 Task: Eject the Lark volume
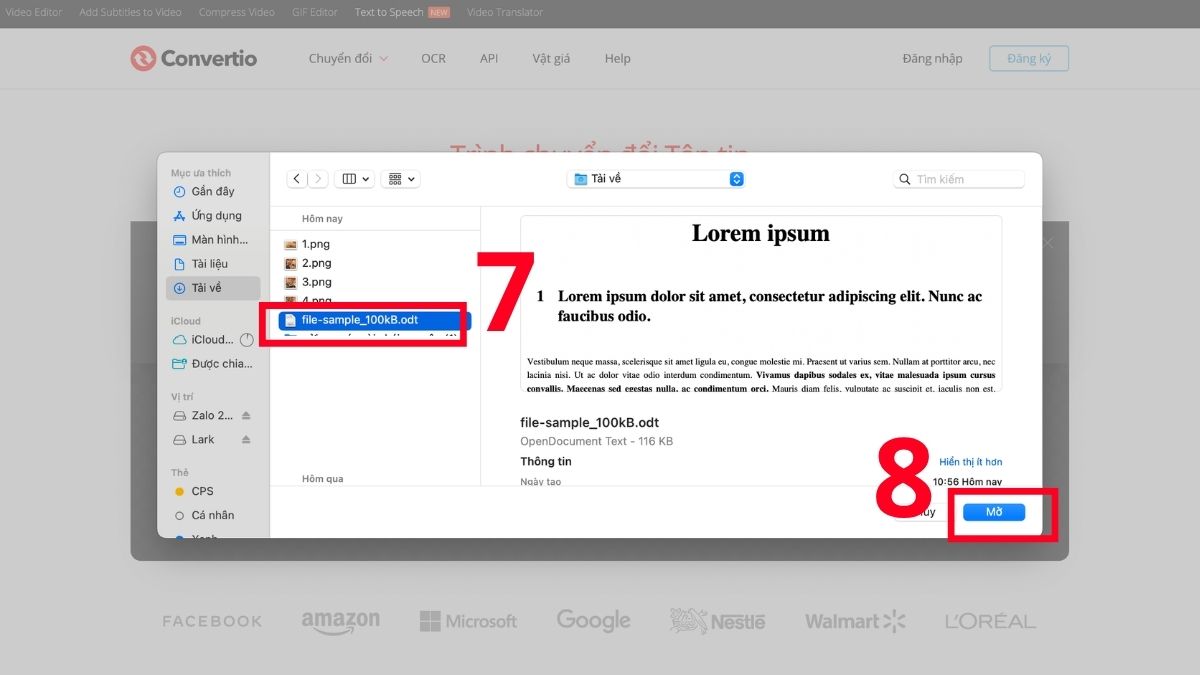coord(246,440)
